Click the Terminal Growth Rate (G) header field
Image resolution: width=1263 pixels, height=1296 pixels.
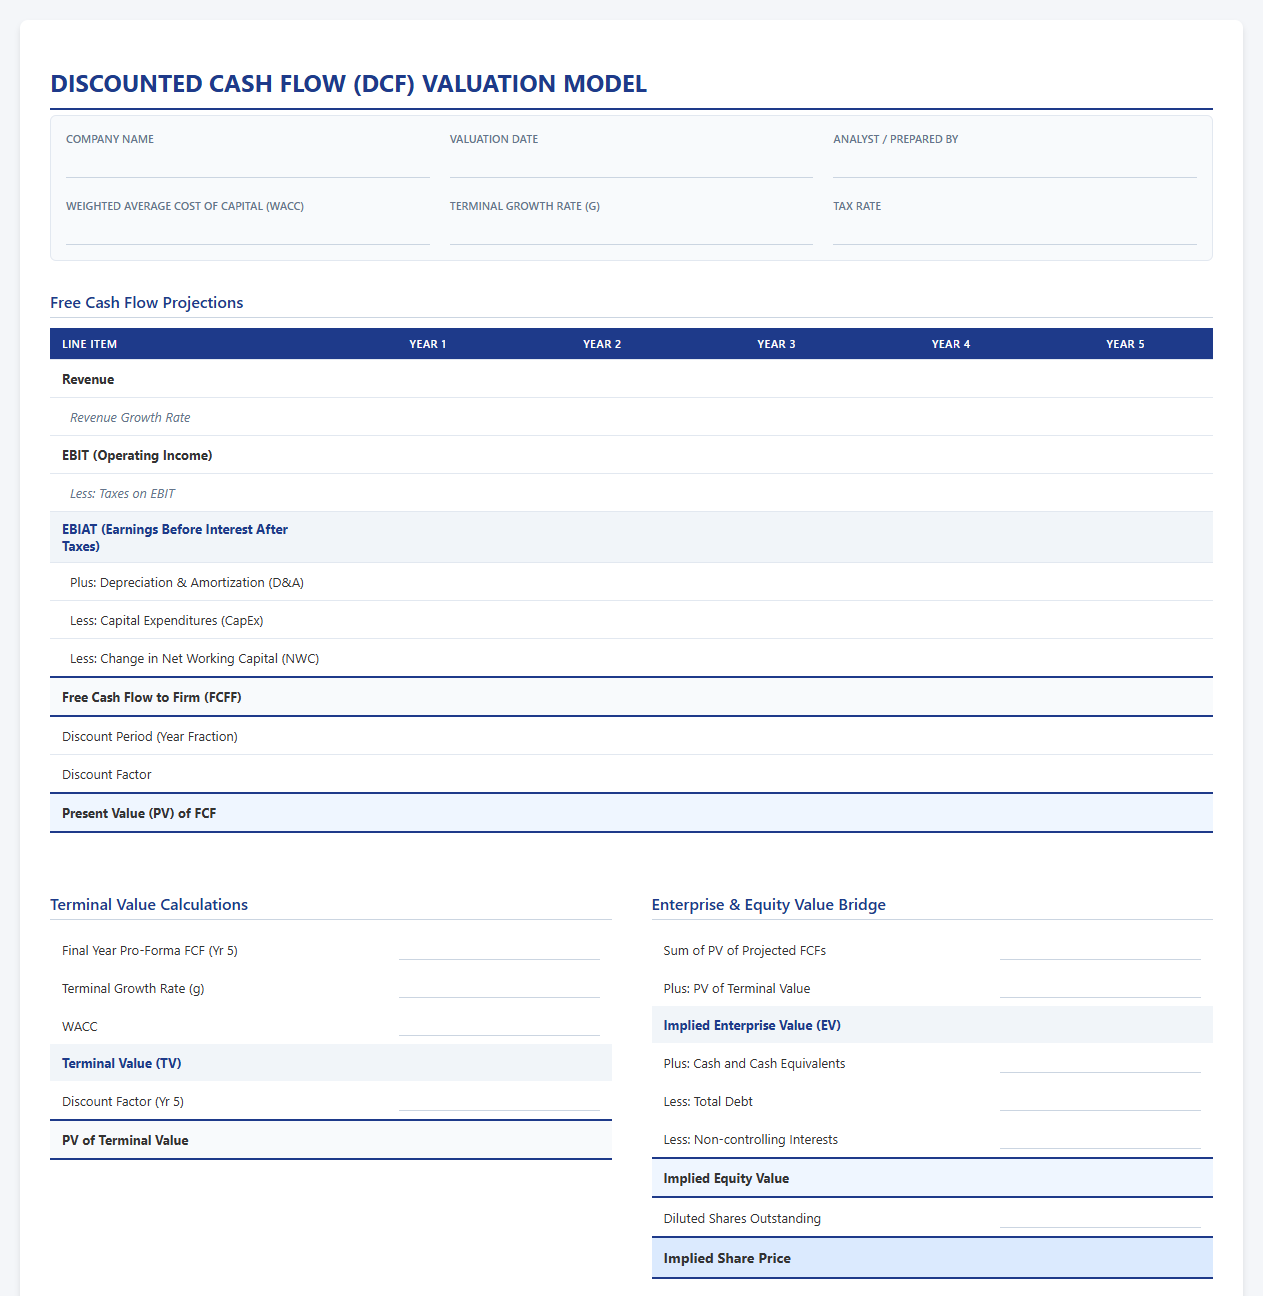pyautogui.click(x=631, y=232)
